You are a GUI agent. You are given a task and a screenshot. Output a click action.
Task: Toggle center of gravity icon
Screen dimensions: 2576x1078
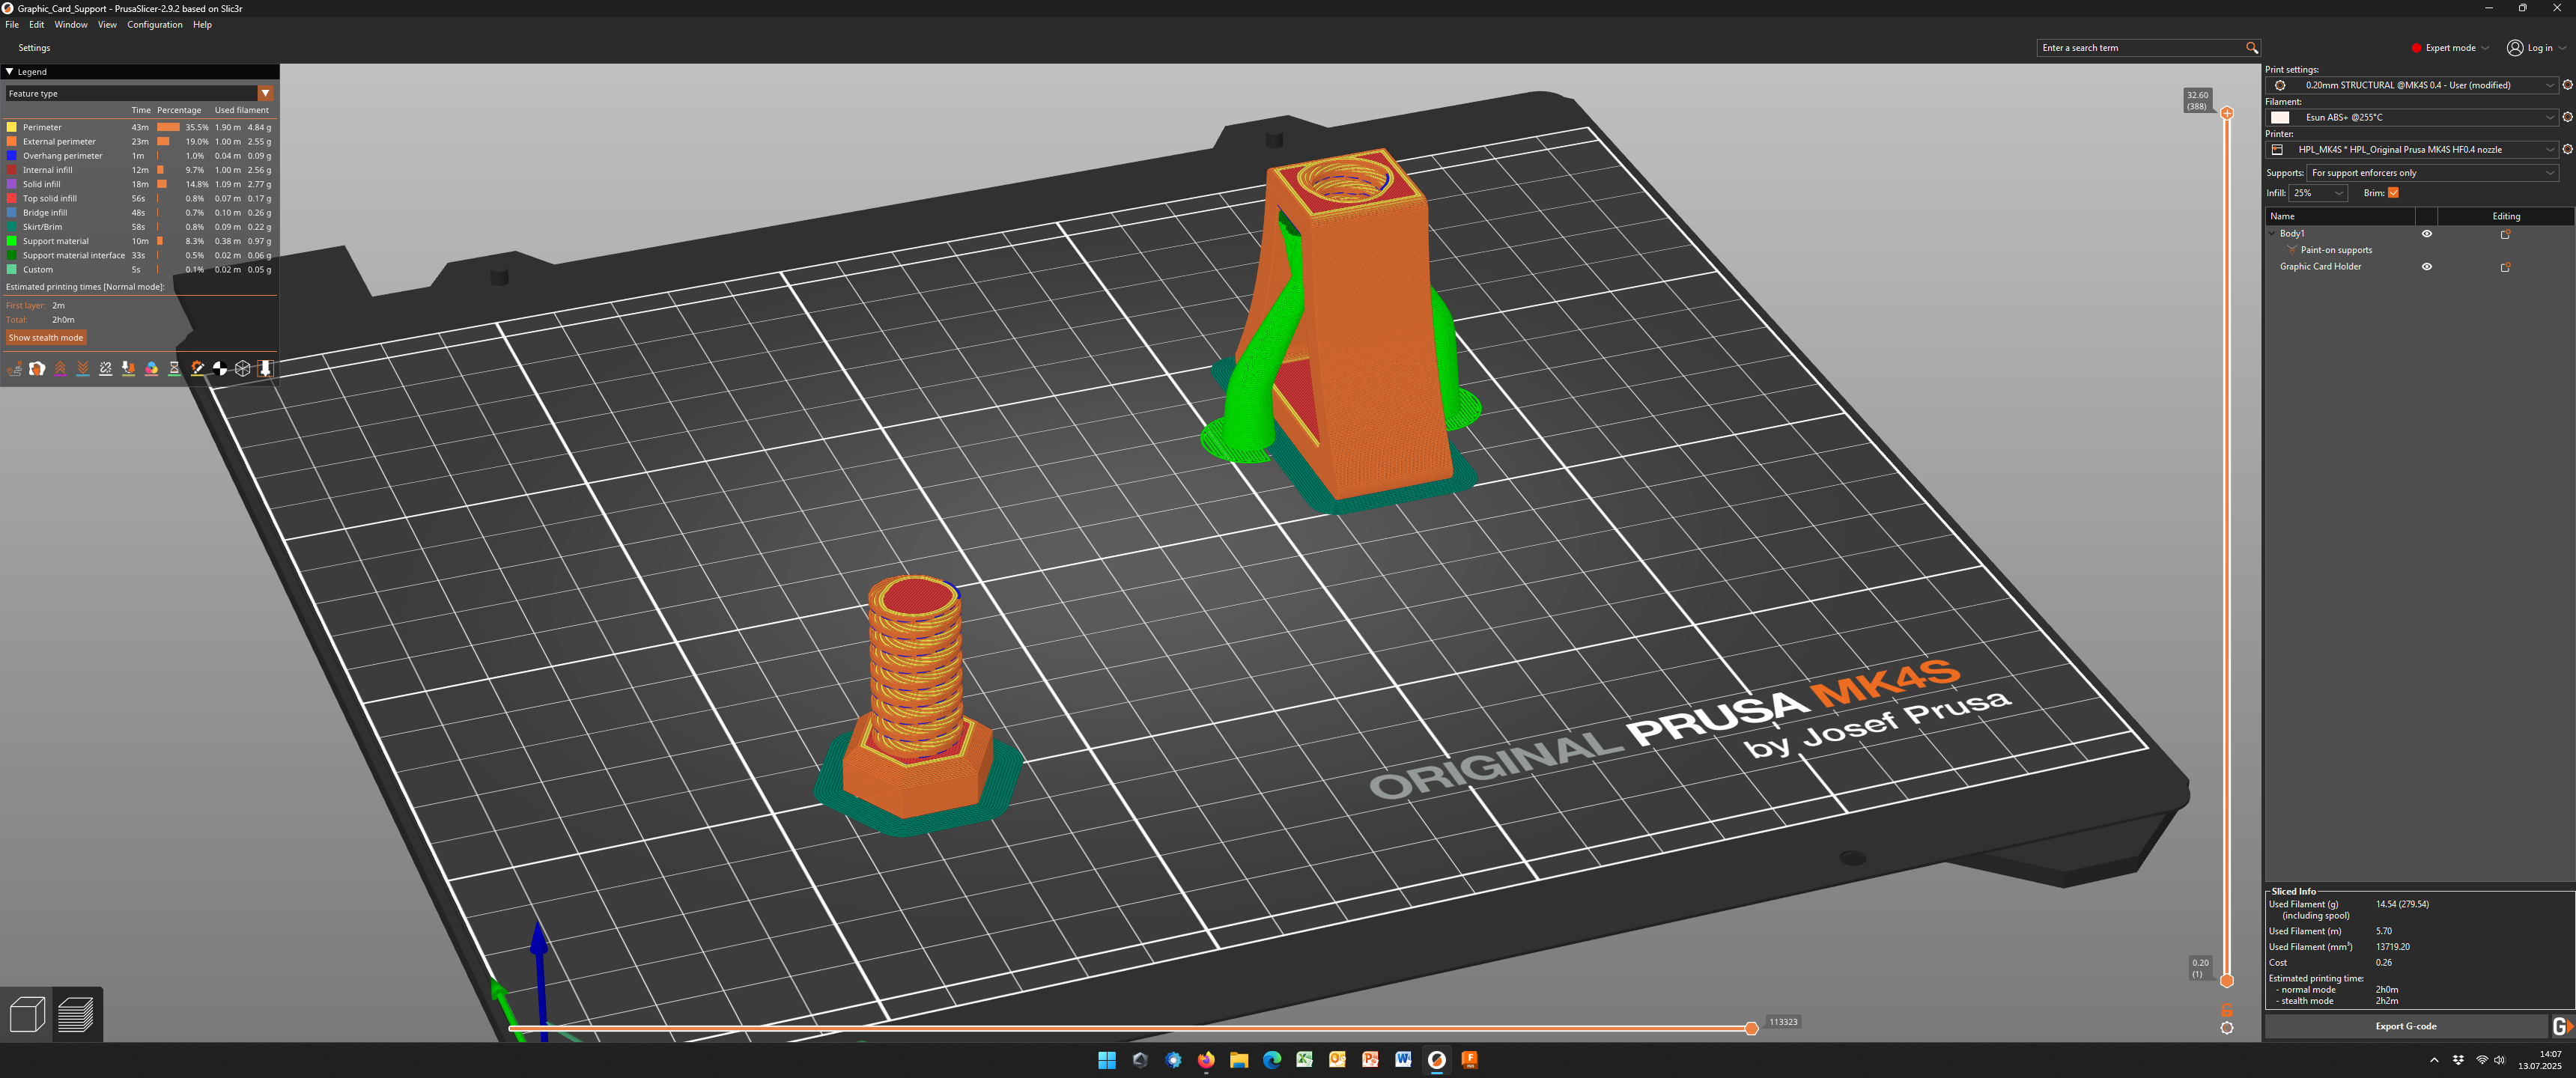220,369
